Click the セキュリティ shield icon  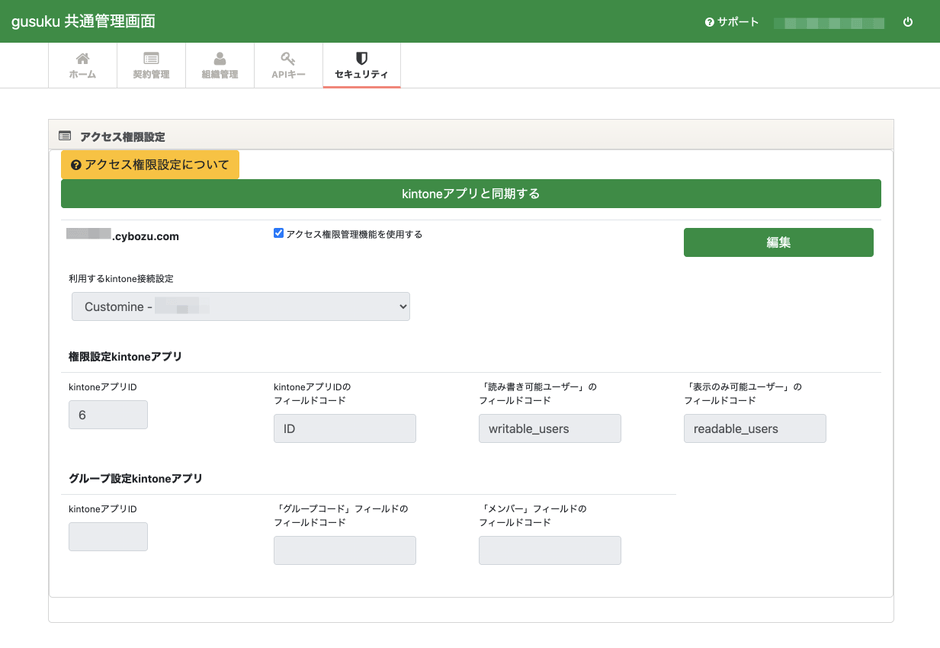(x=361, y=58)
